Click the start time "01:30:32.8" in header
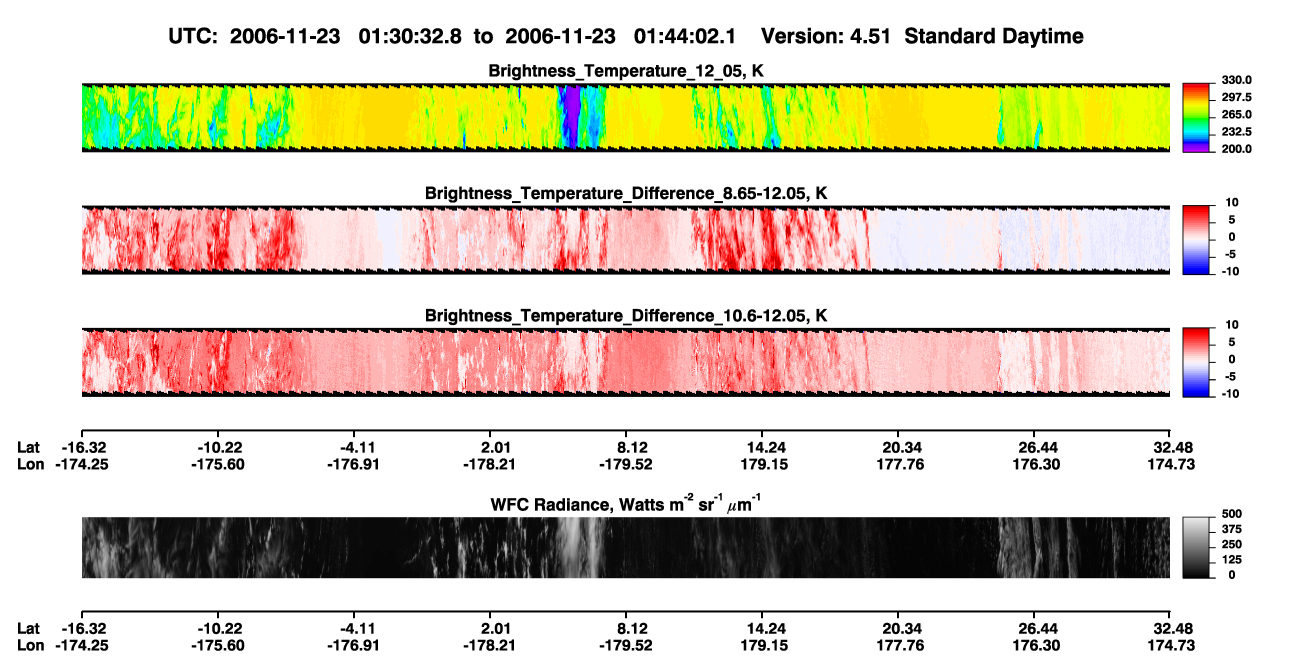This screenshot has height=667, width=1300. point(410,36)
